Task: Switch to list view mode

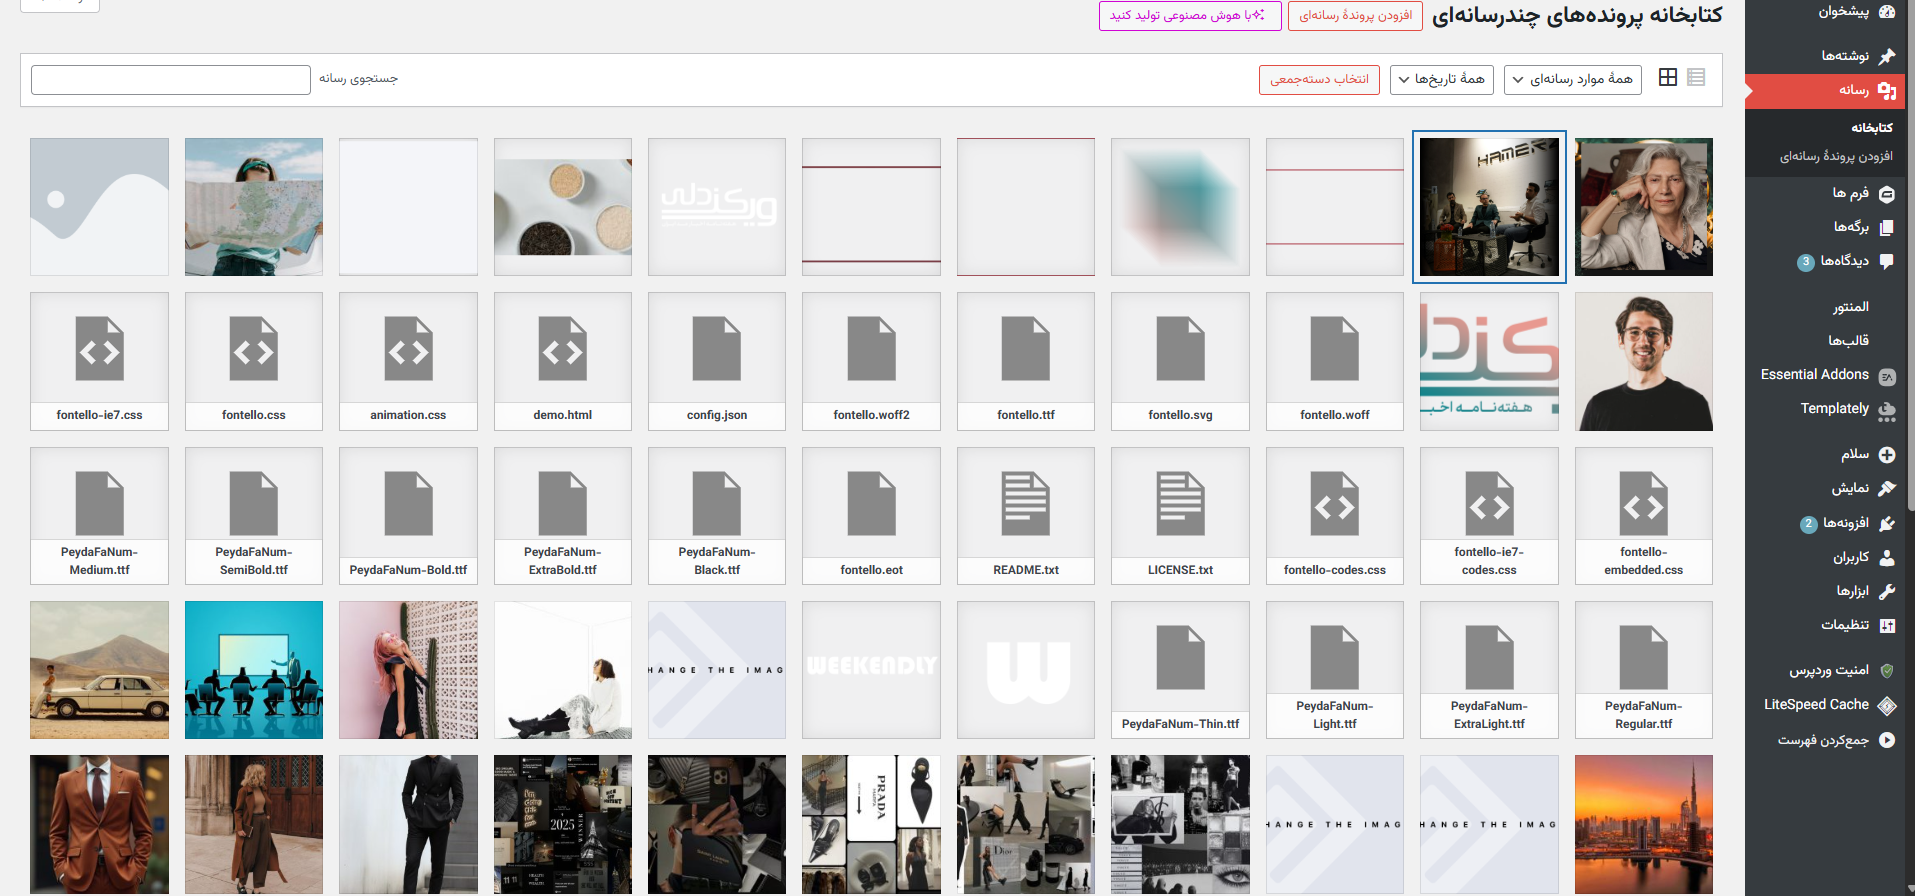Action: click(x=1696, y=78)
